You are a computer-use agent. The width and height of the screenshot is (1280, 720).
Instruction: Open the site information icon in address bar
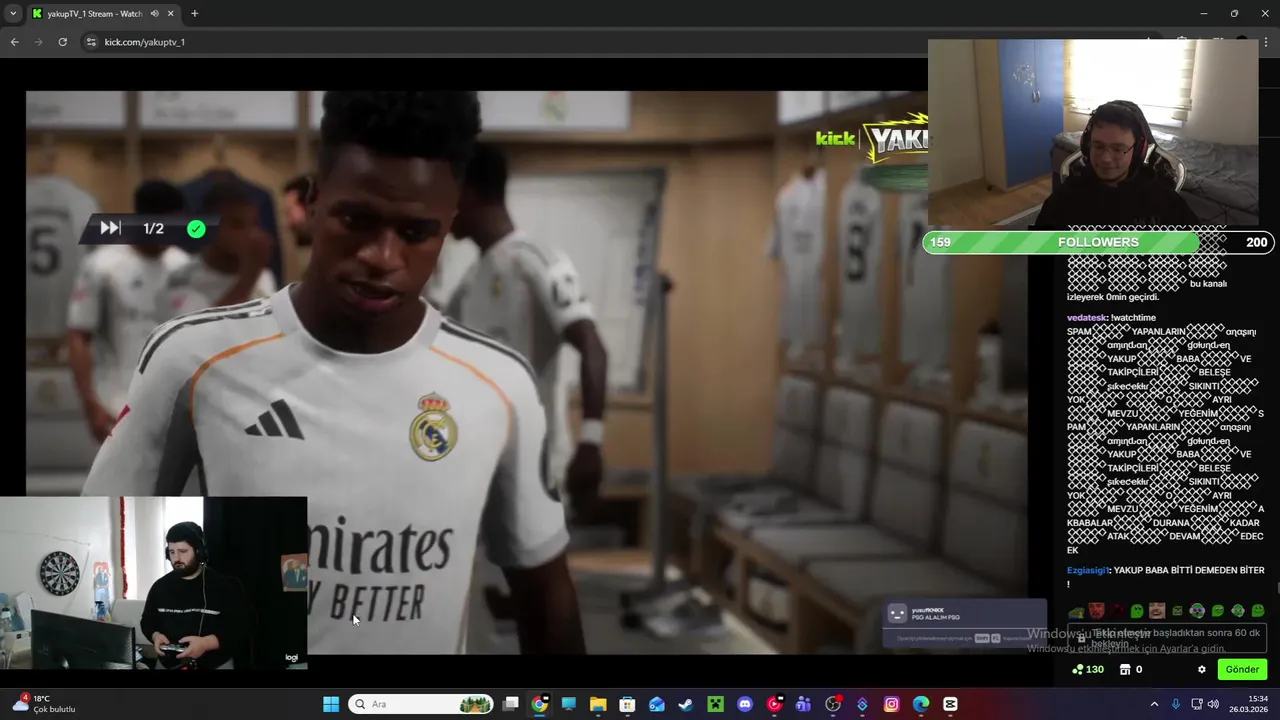[91, 42]
